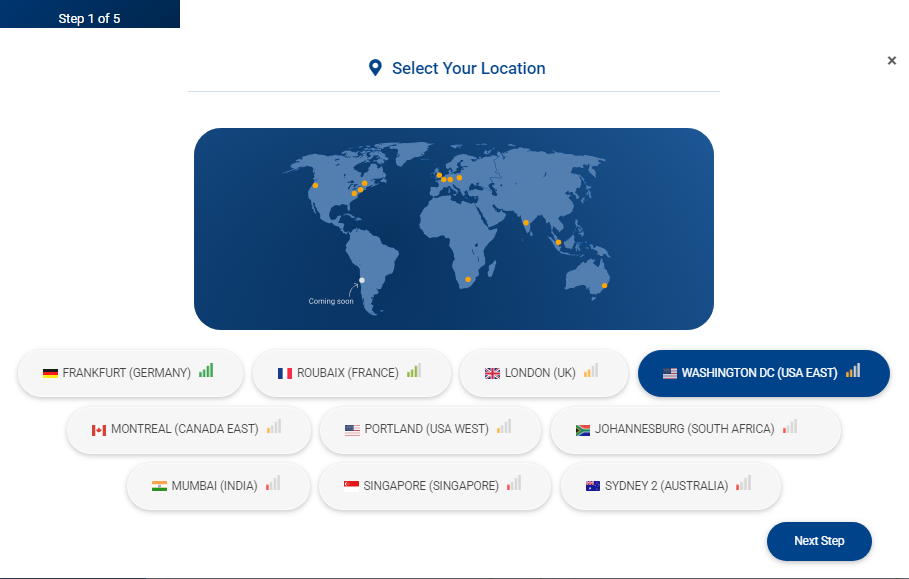Choose the Singapore (Singapore) location

(x=435, y=486)
